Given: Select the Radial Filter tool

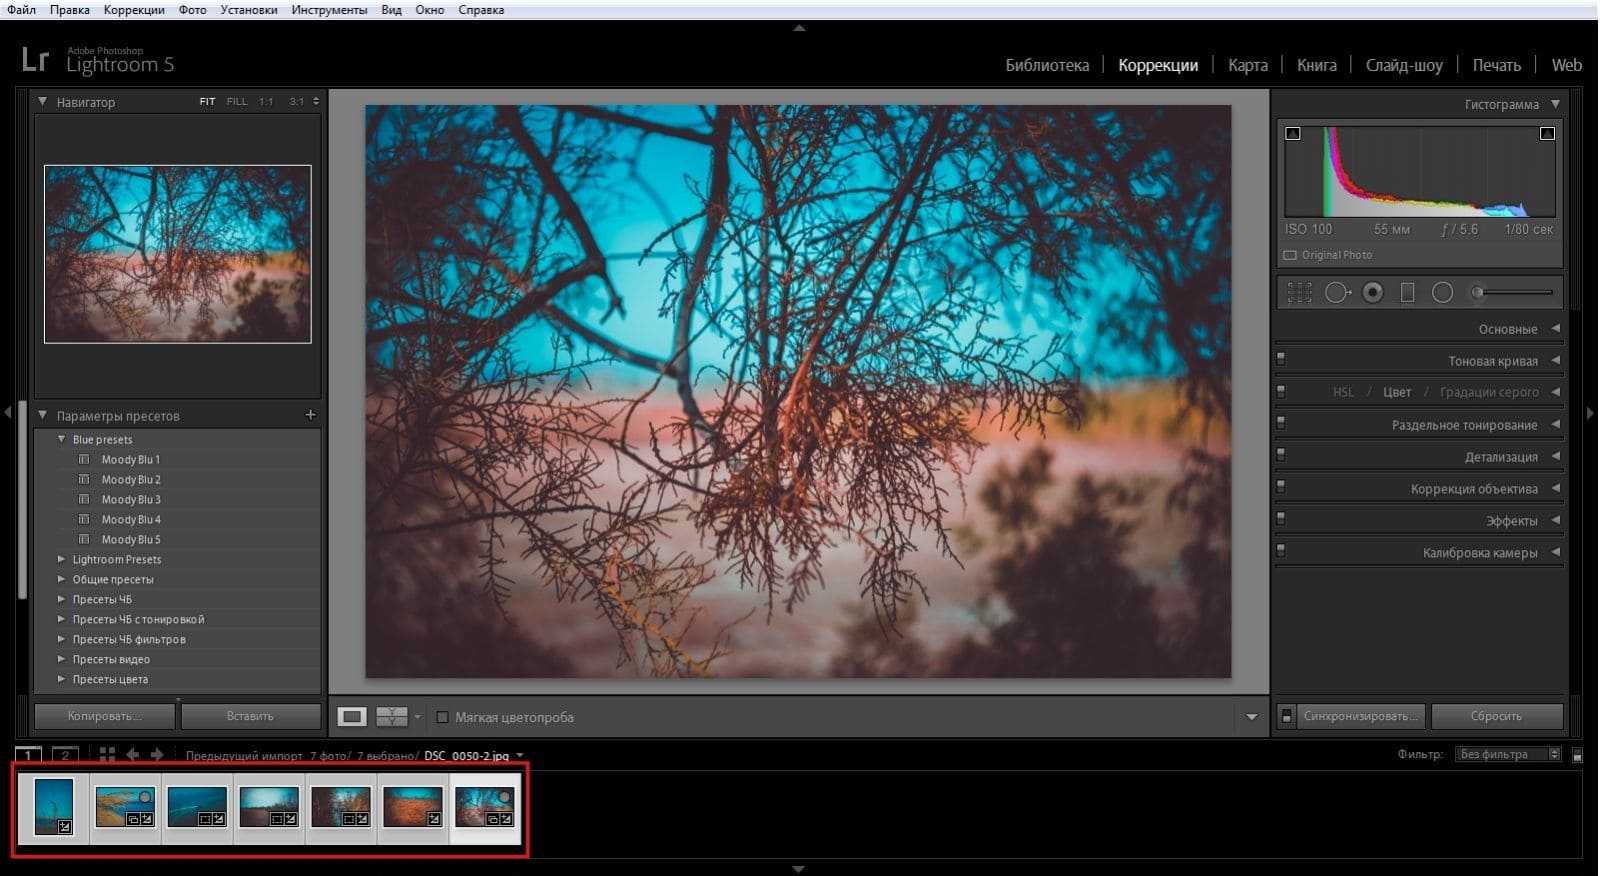Looking at the screenshot, I should coord(1442,293).
